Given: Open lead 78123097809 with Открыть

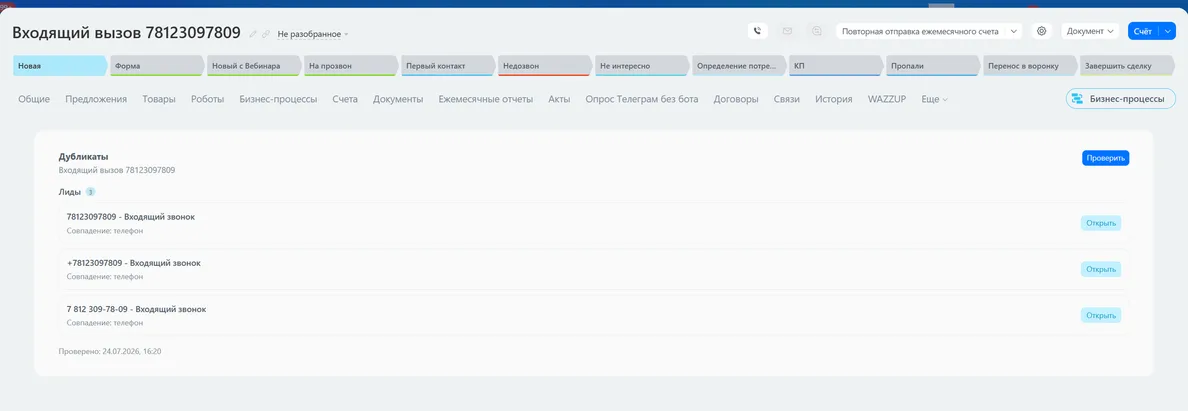Looking at the screenshot, I should [x=1100, y=223].
